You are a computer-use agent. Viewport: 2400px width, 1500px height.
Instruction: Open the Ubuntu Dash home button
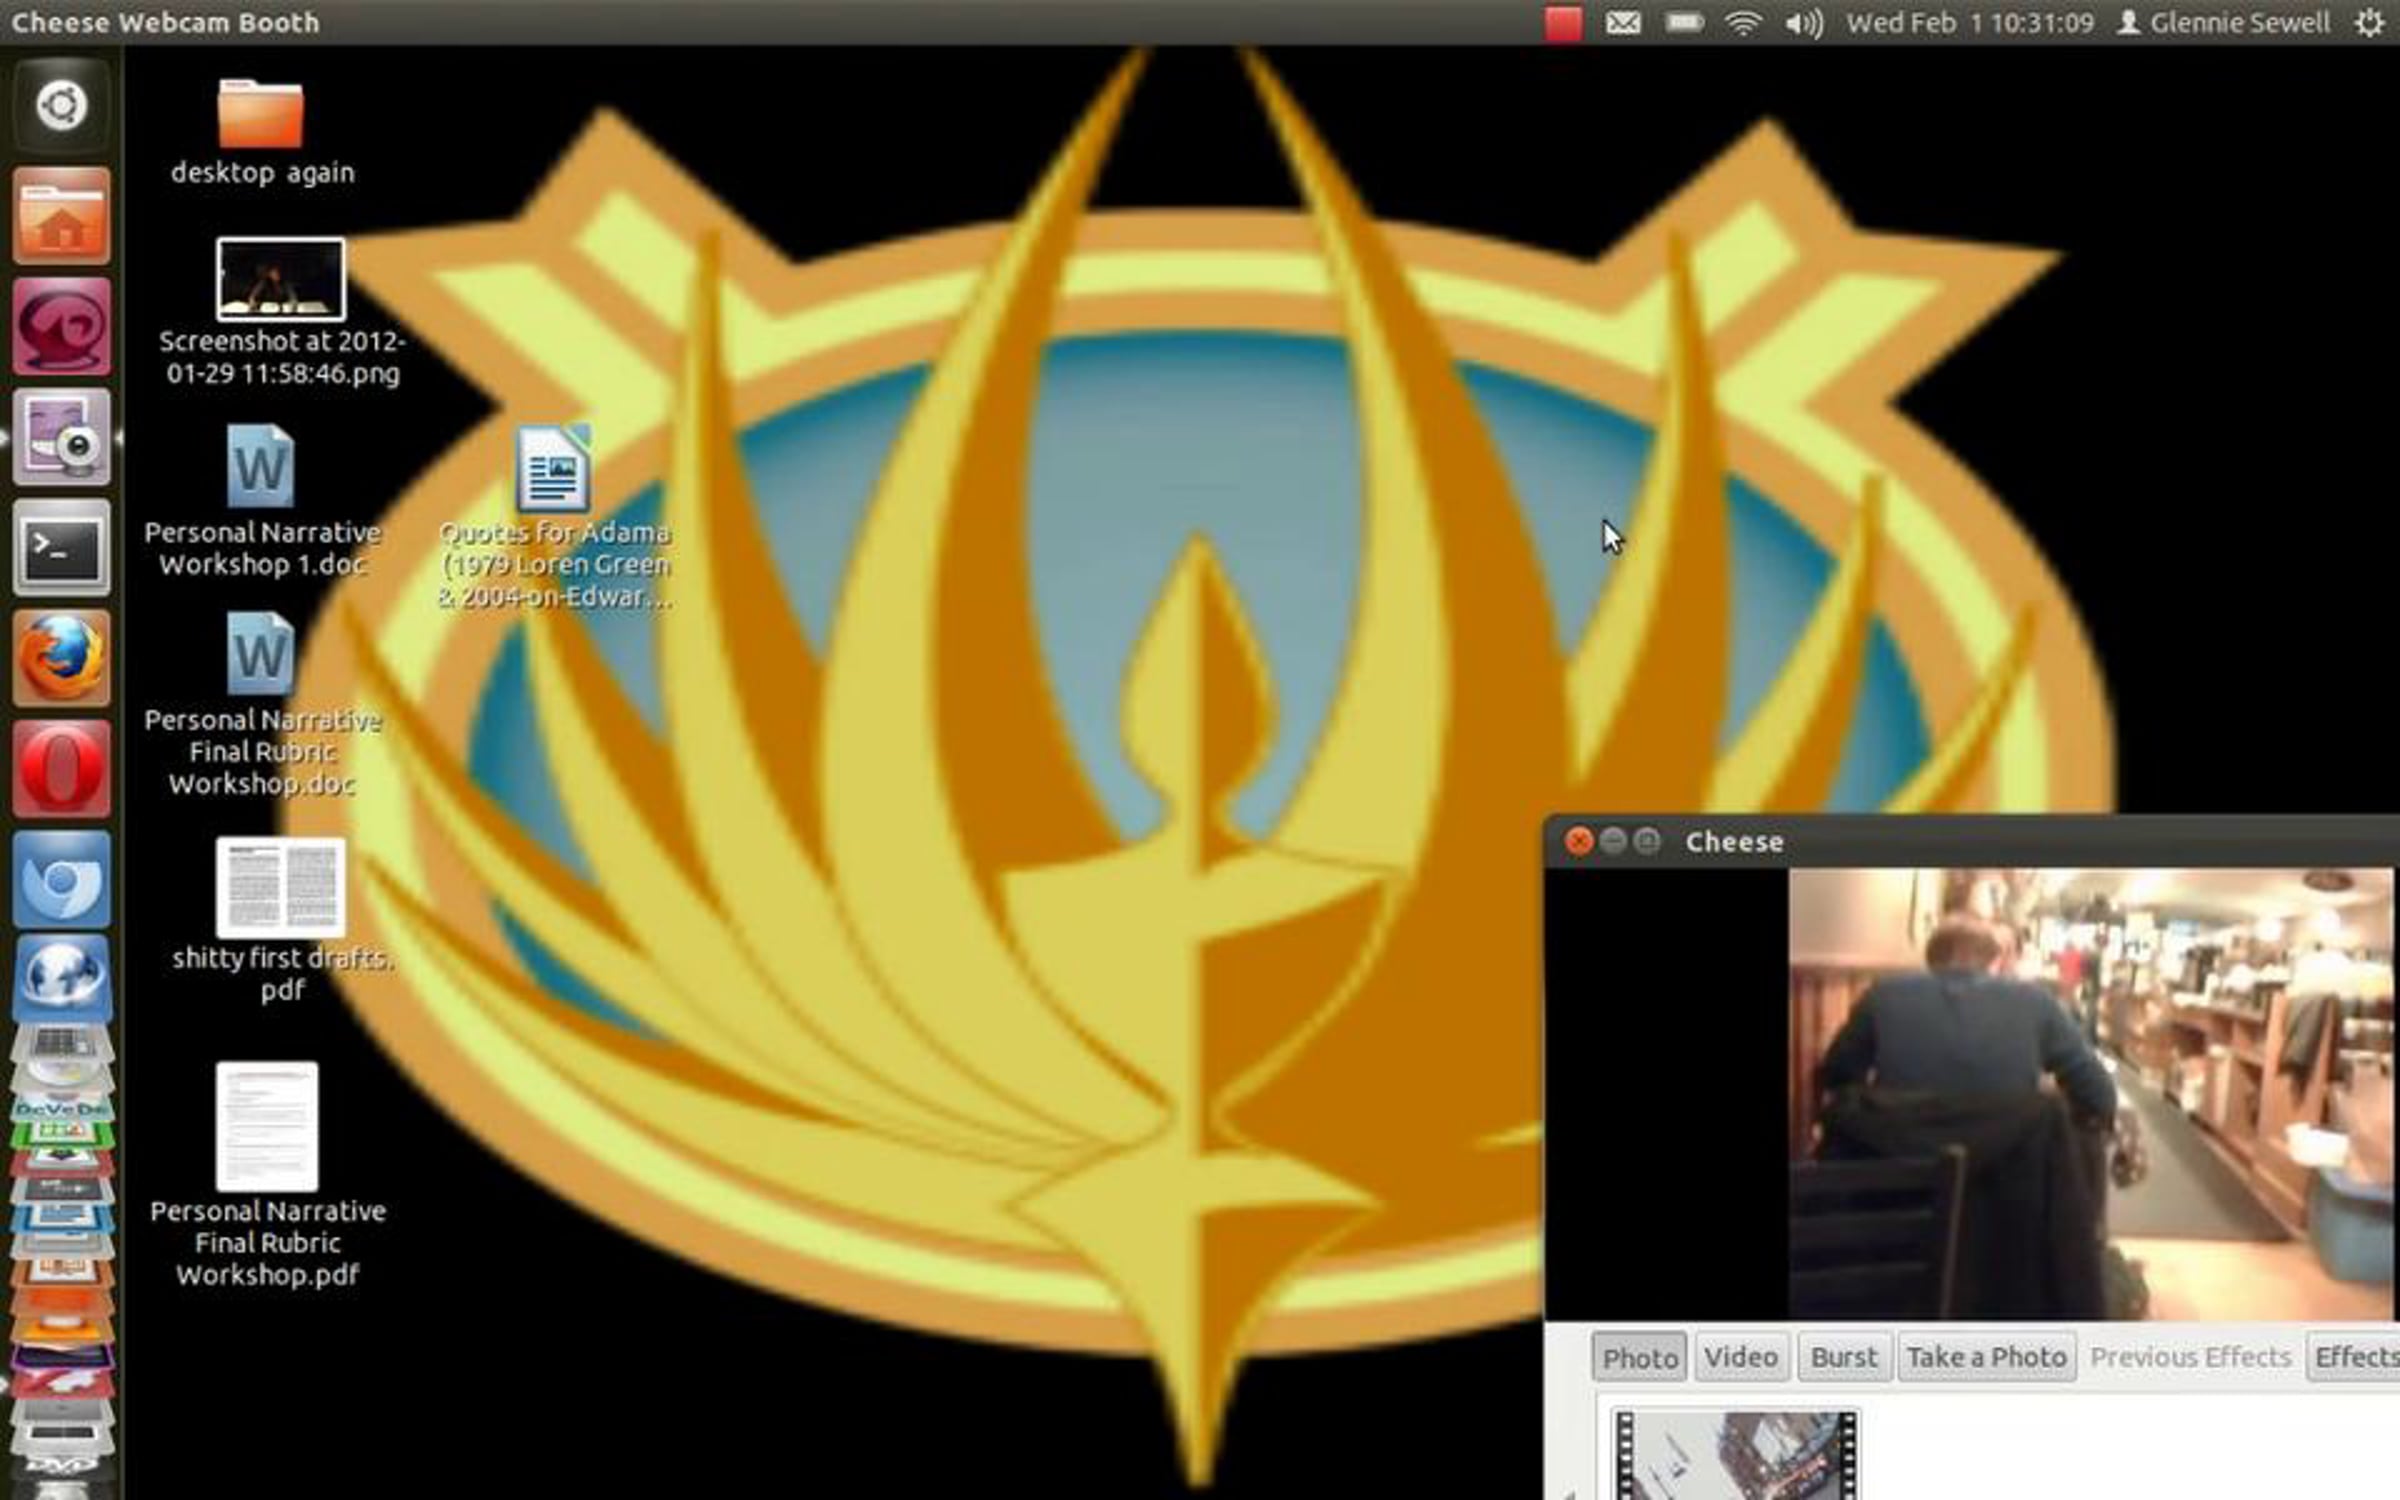pos(61,105)
